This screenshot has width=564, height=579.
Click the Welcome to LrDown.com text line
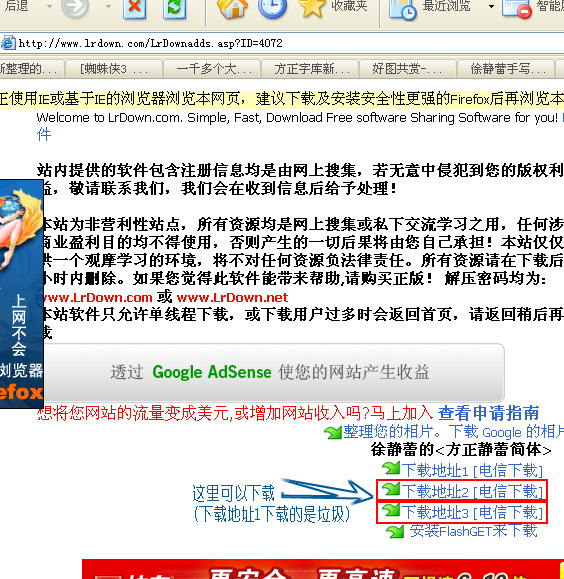click(297, 118)
